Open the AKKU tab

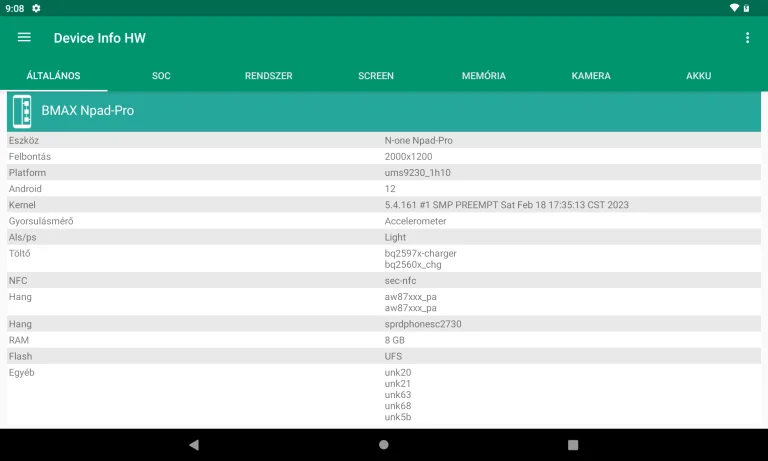pos(698,75)
